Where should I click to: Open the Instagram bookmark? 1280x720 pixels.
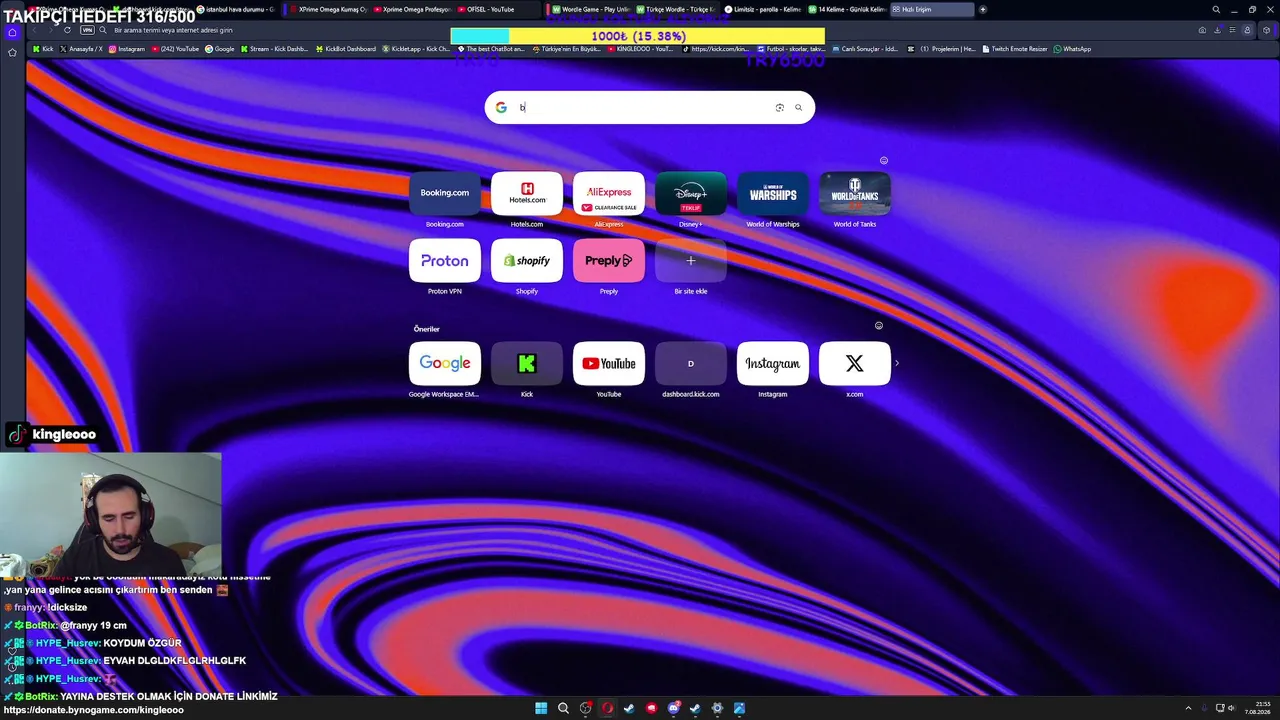point(127,49)
